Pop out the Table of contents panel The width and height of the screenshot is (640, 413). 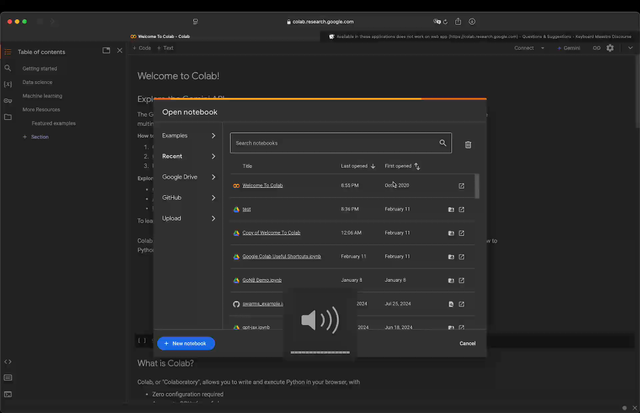coord(106,50)
